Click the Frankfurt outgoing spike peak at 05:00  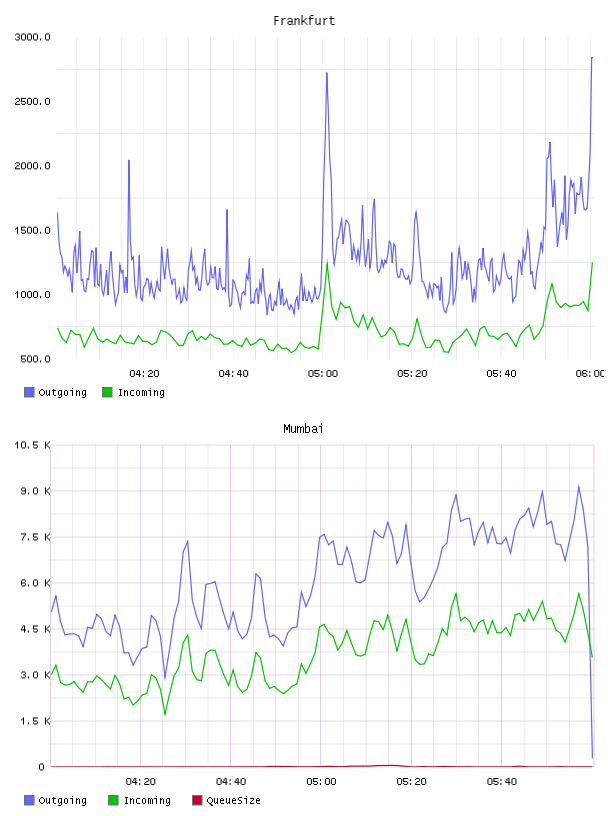point(327,73)
